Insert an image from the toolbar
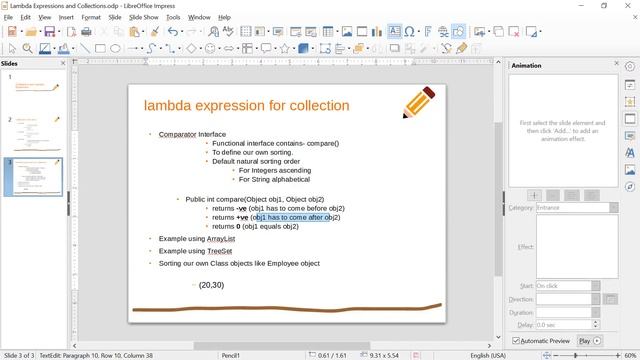This screenshot has width=640, height=360. pyautogui.click(x=347, y=31)
